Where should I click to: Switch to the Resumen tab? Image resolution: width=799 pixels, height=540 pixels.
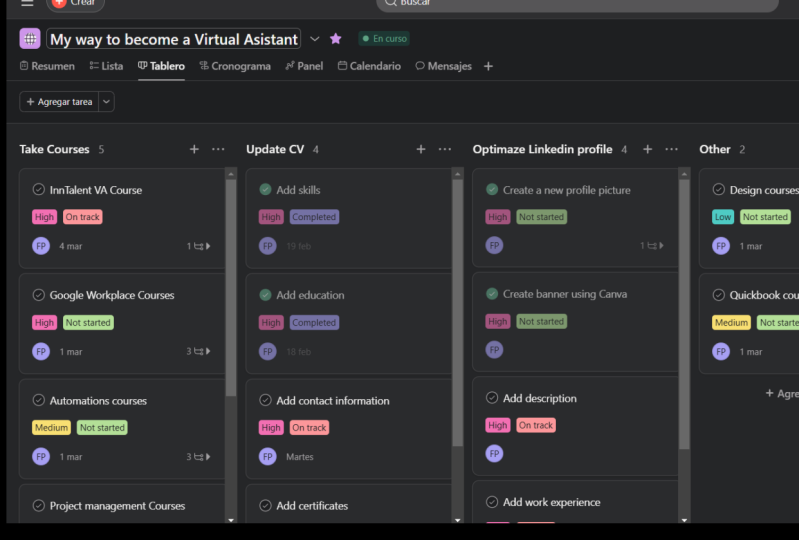(x=47, y=66)
